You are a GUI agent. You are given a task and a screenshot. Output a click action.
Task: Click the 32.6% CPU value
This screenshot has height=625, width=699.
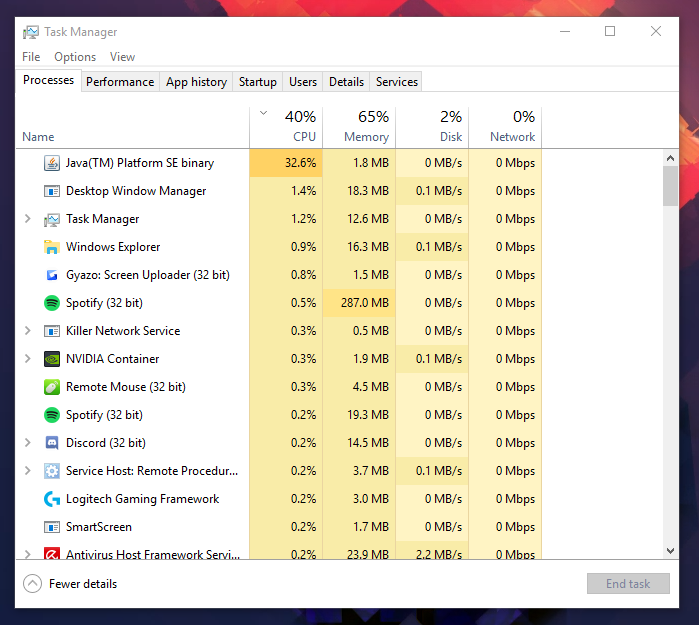300,163
